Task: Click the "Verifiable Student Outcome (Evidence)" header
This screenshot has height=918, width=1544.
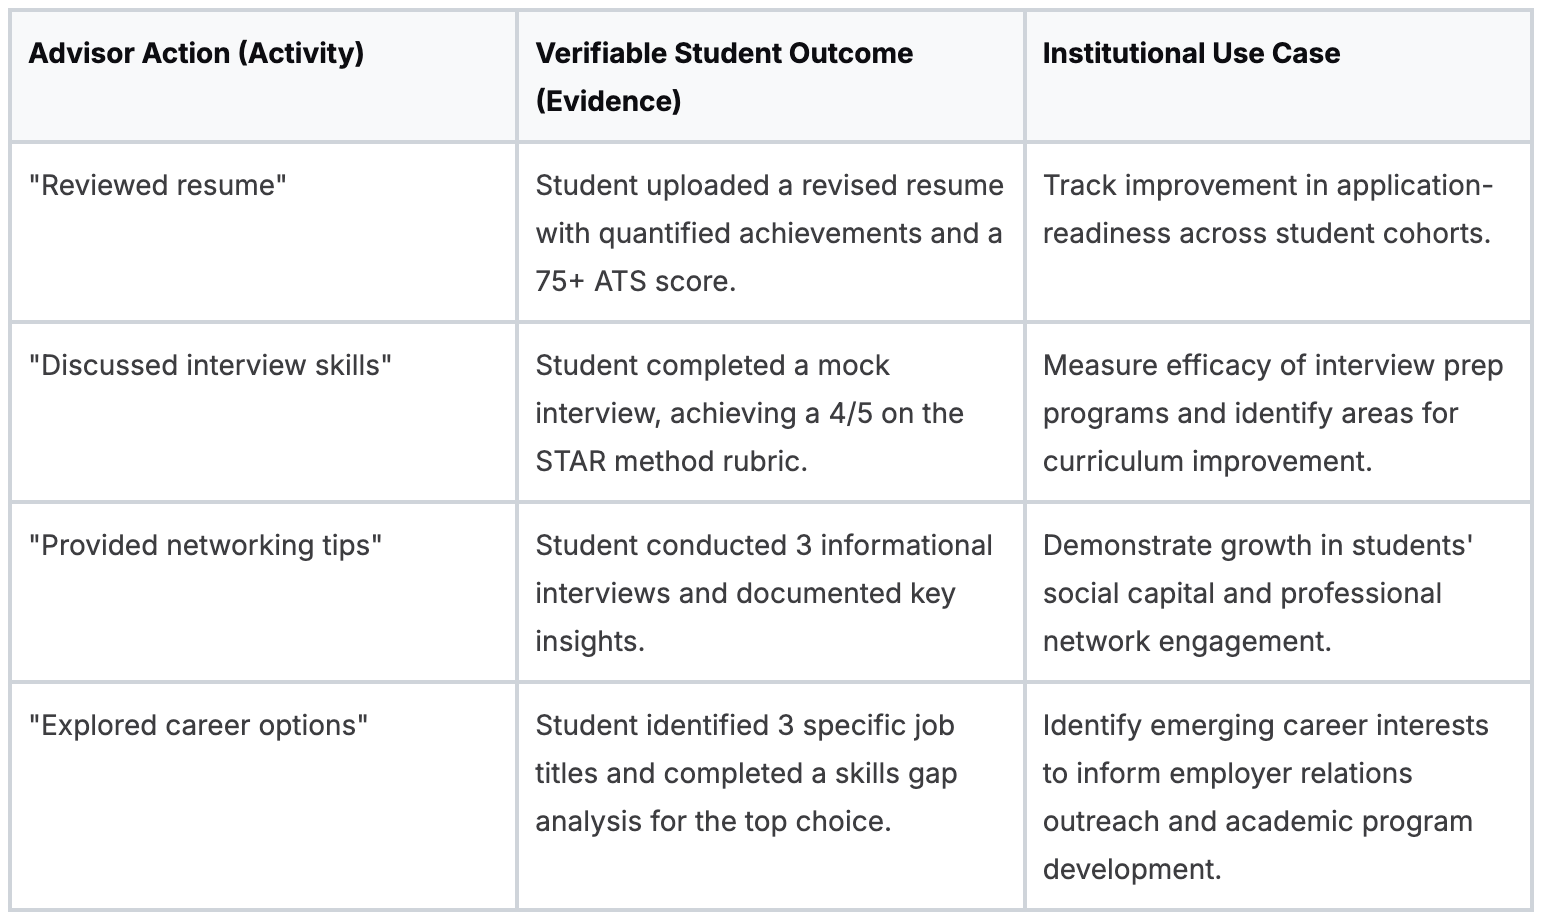Action: pos(724,77)
